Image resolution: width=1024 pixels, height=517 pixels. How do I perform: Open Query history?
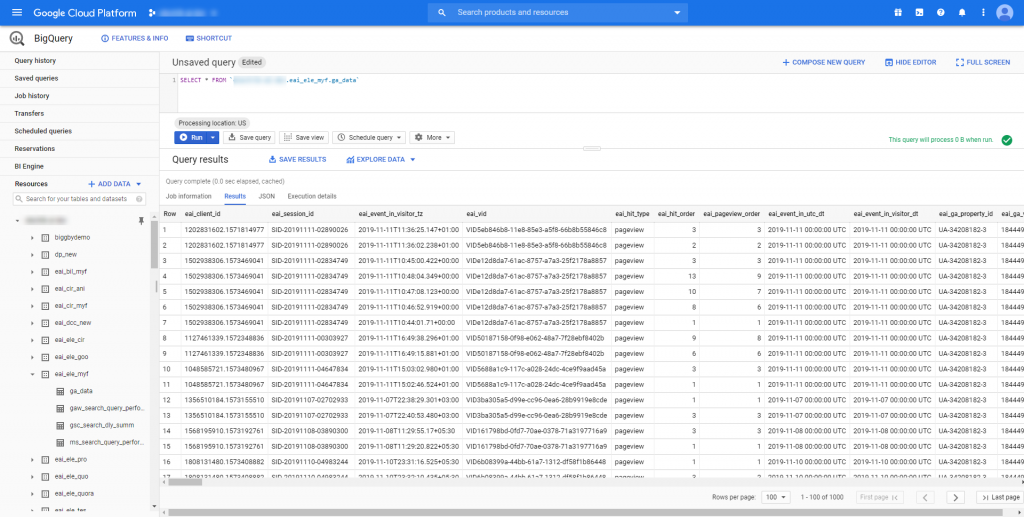tap(35, 61)
